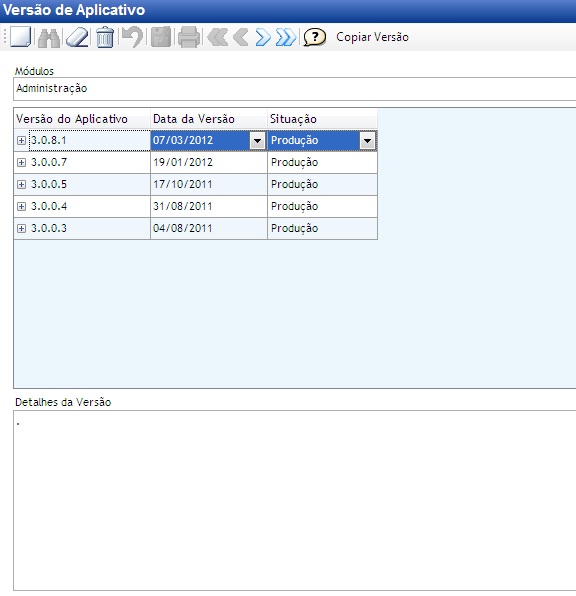Delete record with the trash can icon
The image size is (576, 596).
click(x=105, y=37)
